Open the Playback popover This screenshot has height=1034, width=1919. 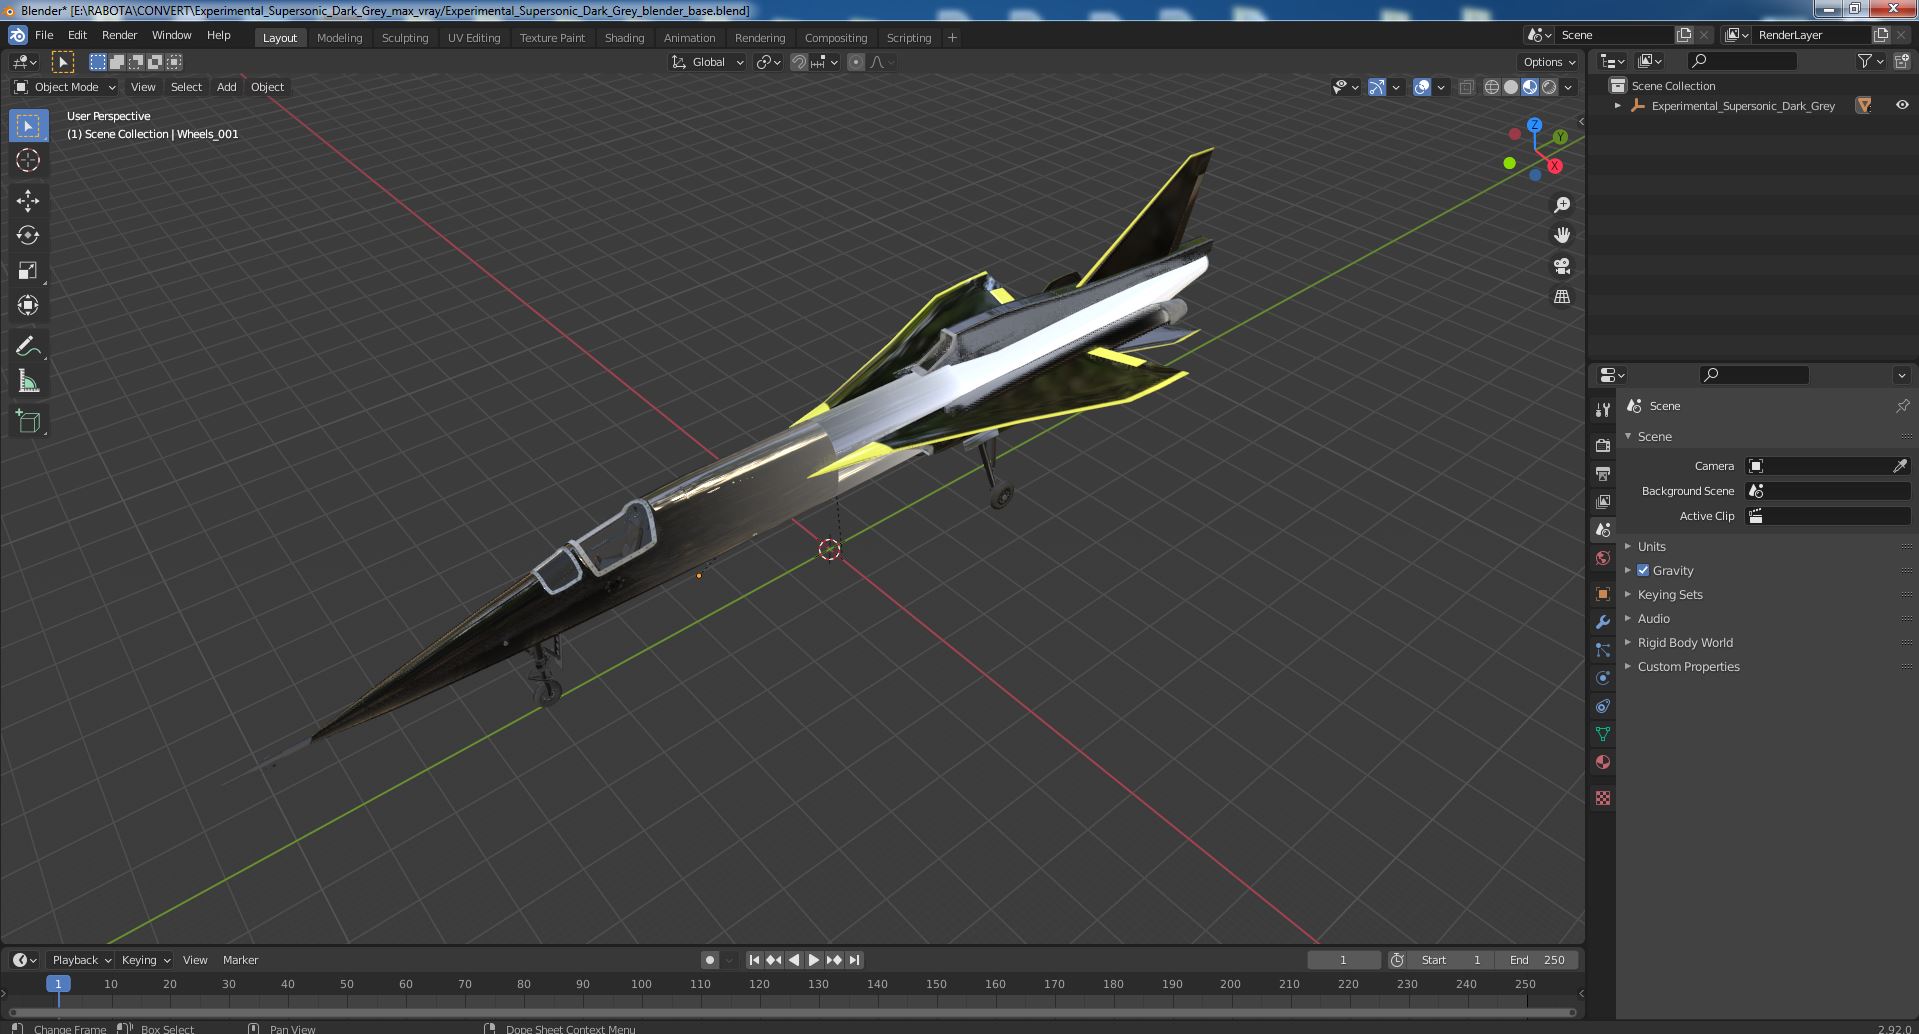point(80,960)
